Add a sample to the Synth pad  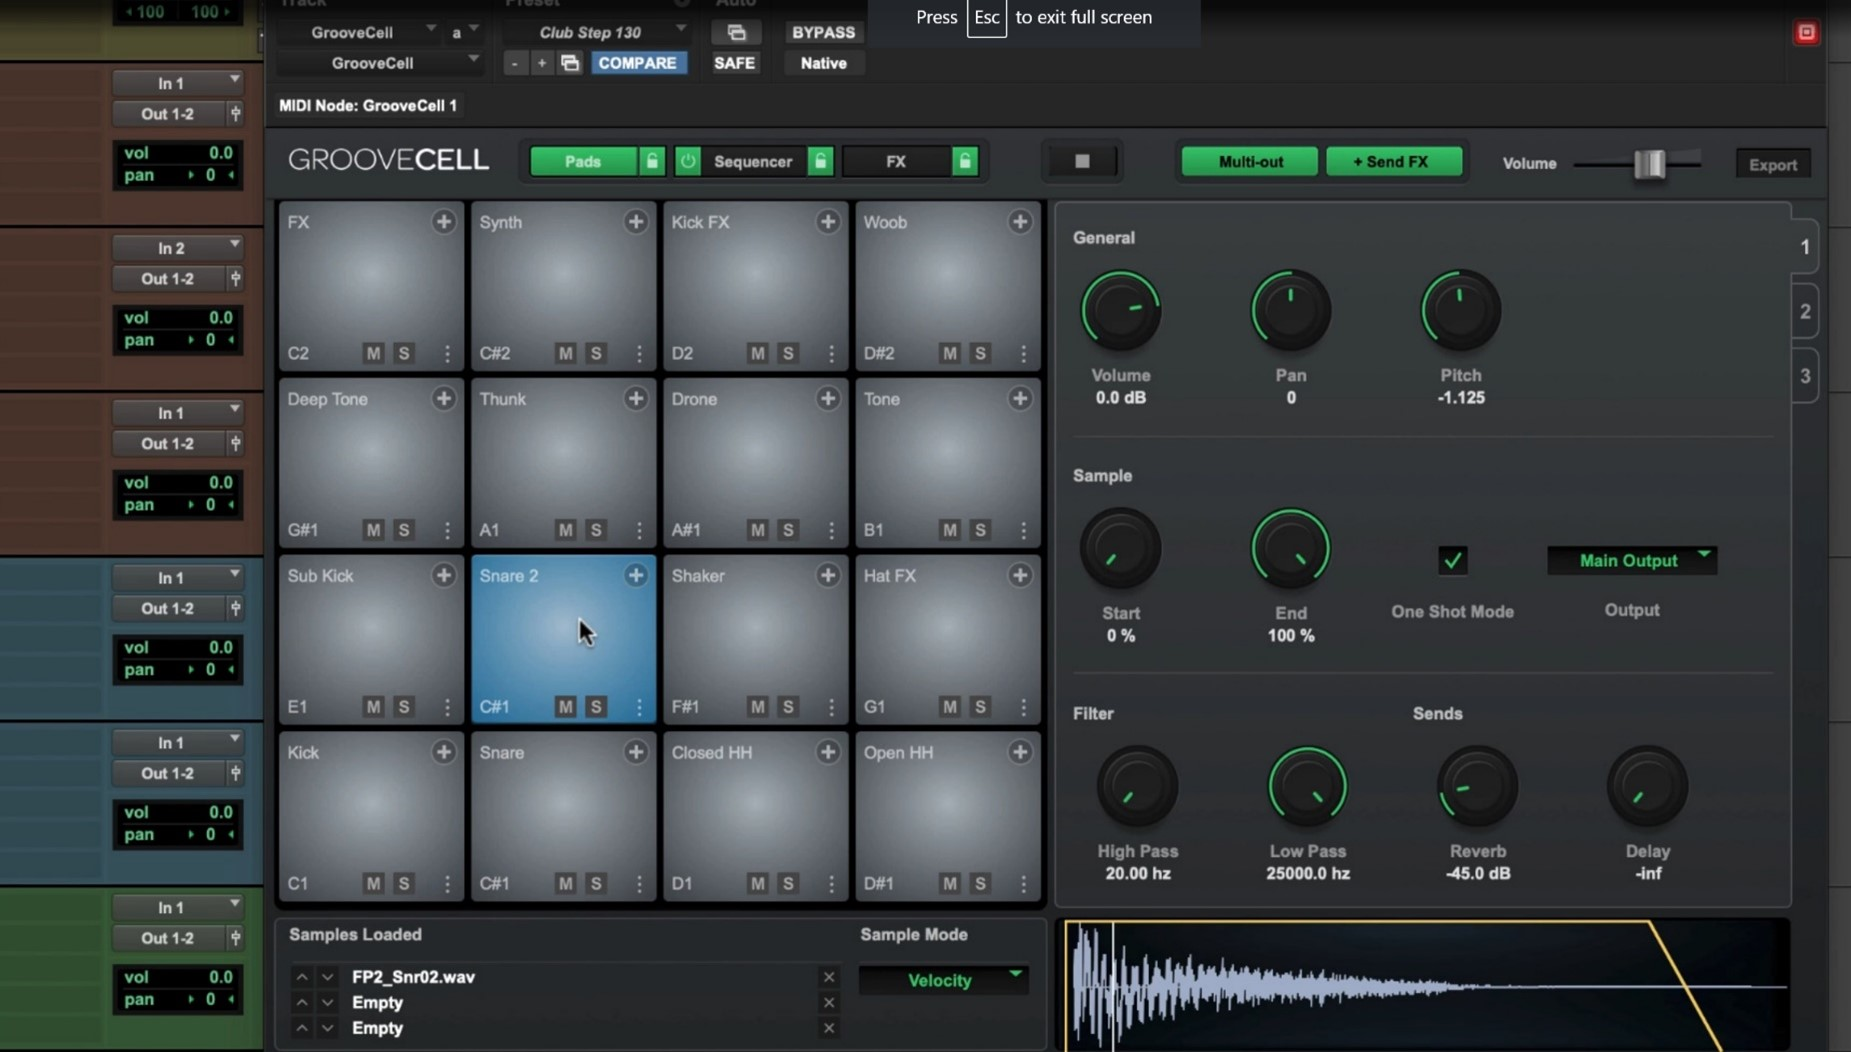635,222
